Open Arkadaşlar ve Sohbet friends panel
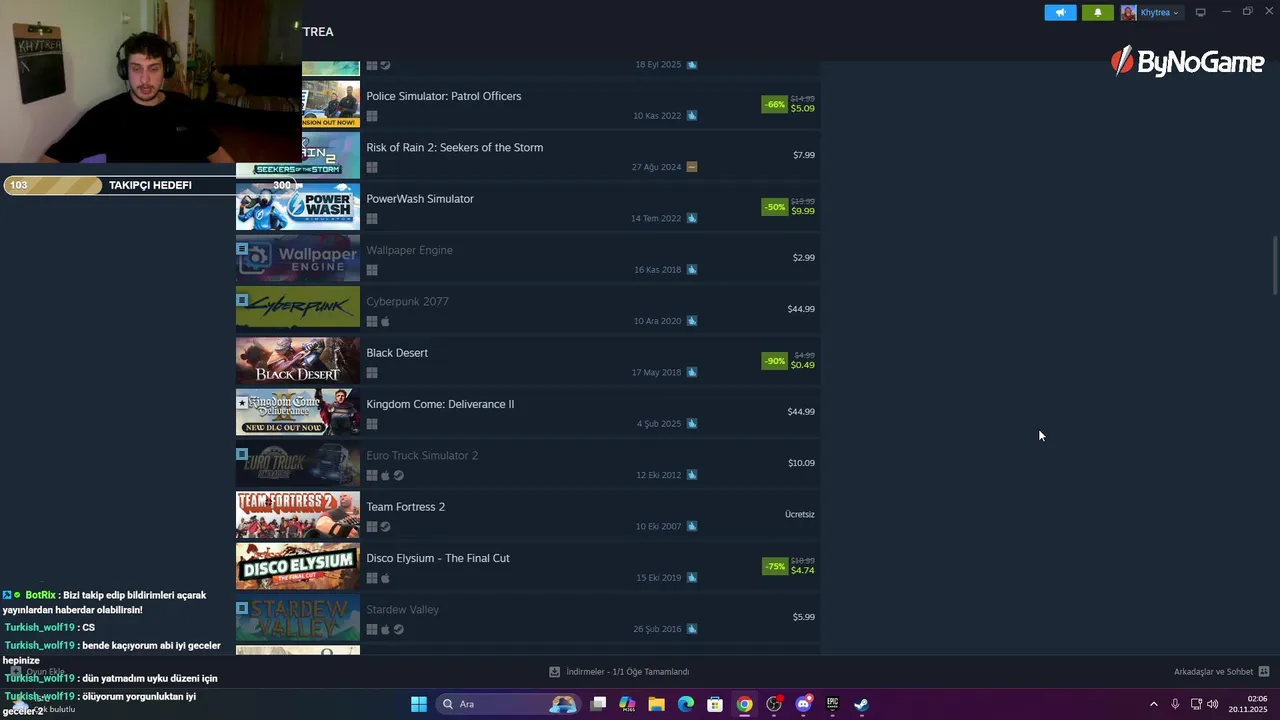This screenshot has width=1280, height=720. 1221,672
